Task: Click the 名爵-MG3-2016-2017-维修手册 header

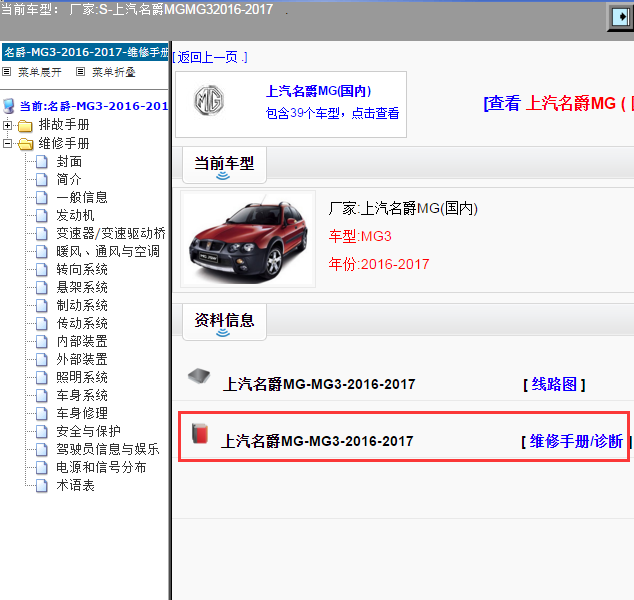Action: click(x=85, y=52)
